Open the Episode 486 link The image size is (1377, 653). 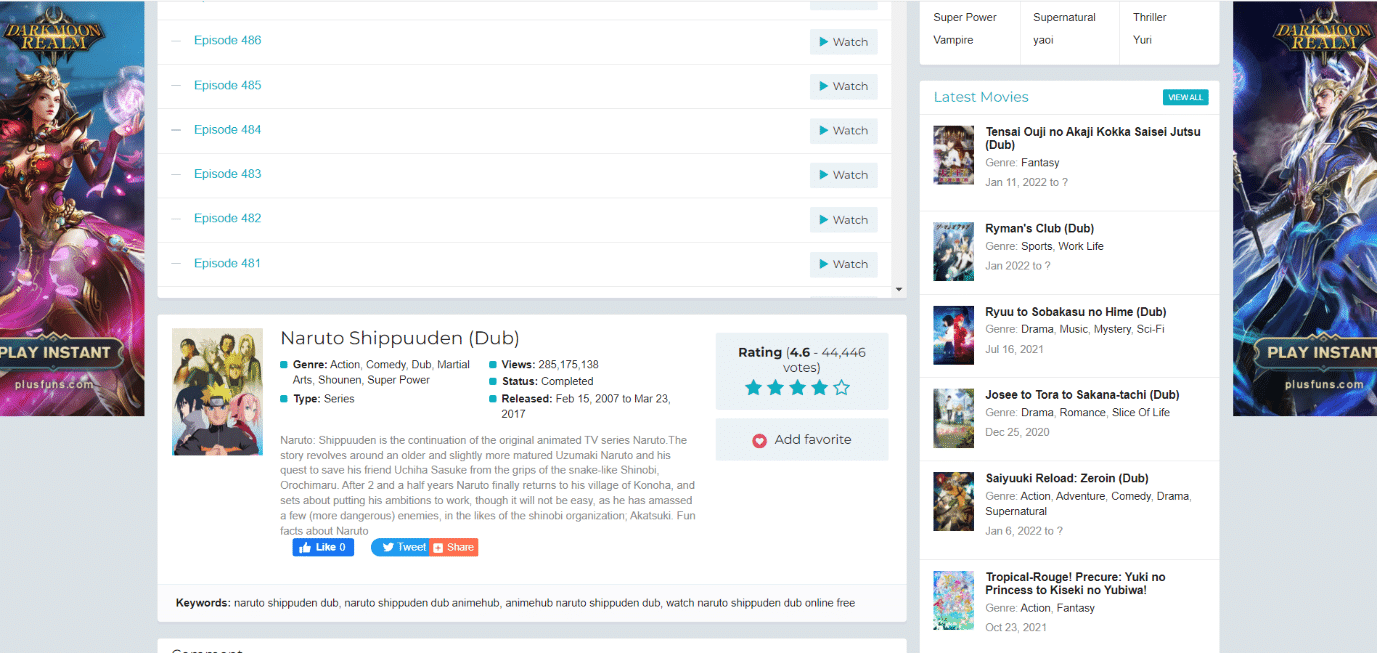[x=227, y=40]
